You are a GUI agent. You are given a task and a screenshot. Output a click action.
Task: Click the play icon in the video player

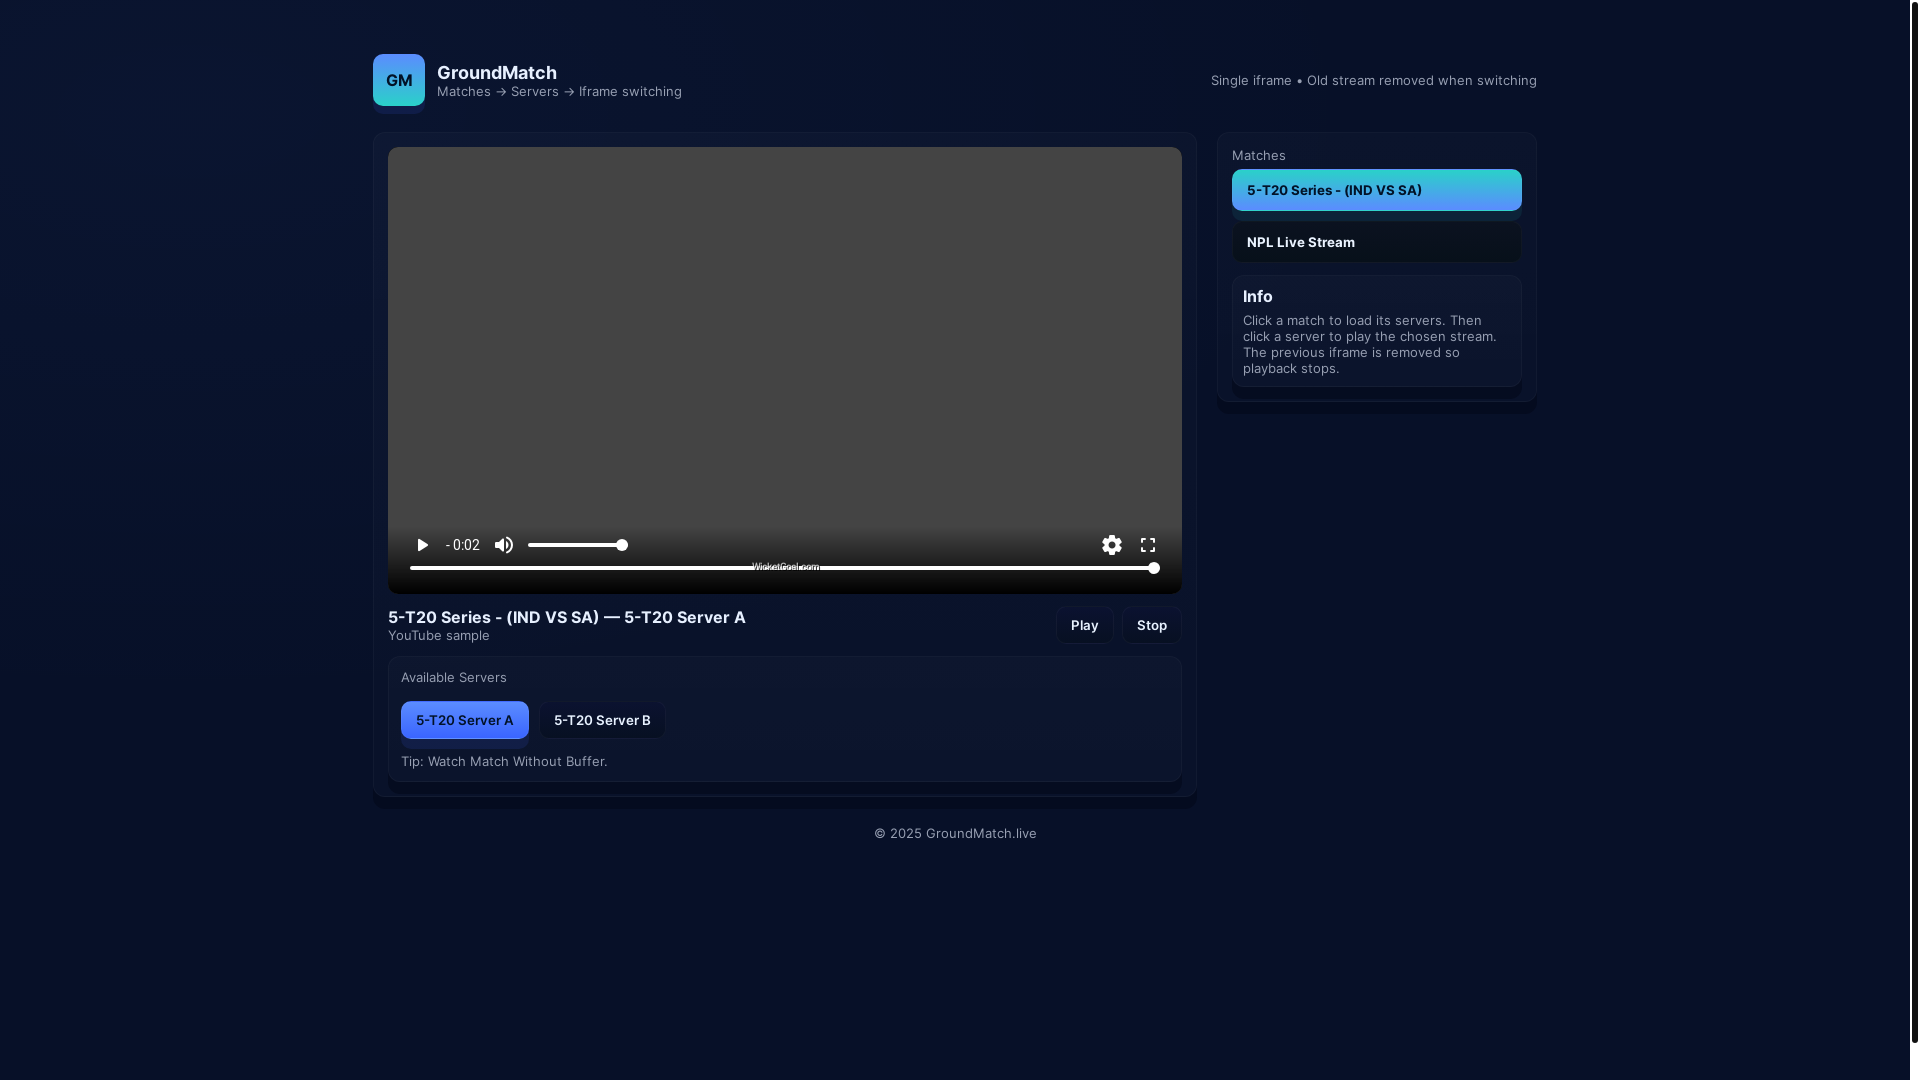pyautogui.click(x=422, y=545)
